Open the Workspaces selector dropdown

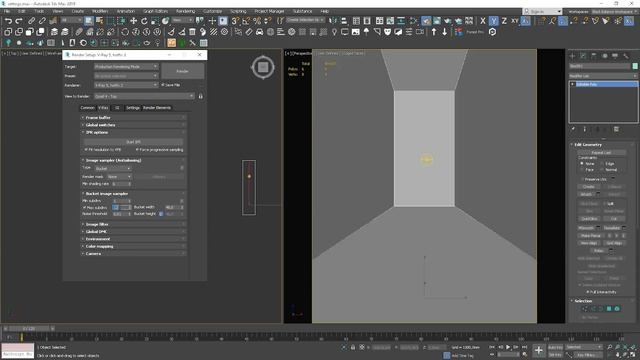point(614,11)
